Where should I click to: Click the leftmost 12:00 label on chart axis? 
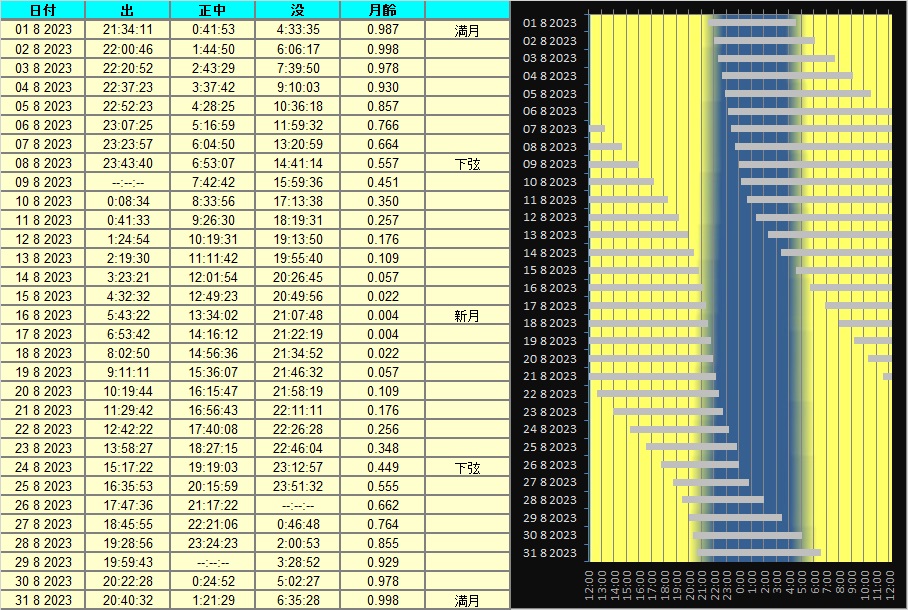(589, 585)
